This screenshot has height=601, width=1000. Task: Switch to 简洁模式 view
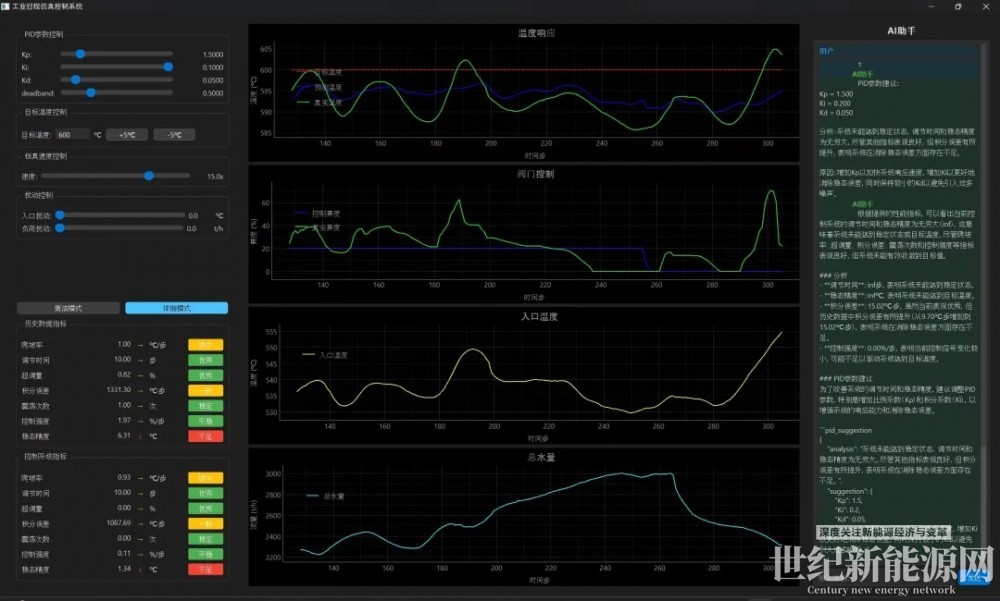coord(68,308)
